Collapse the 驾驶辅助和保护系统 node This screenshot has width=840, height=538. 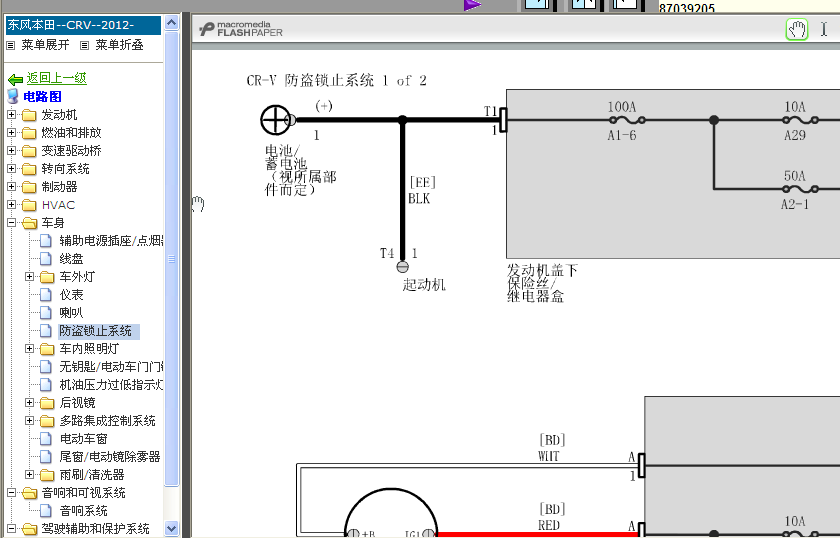click(11, 528)
